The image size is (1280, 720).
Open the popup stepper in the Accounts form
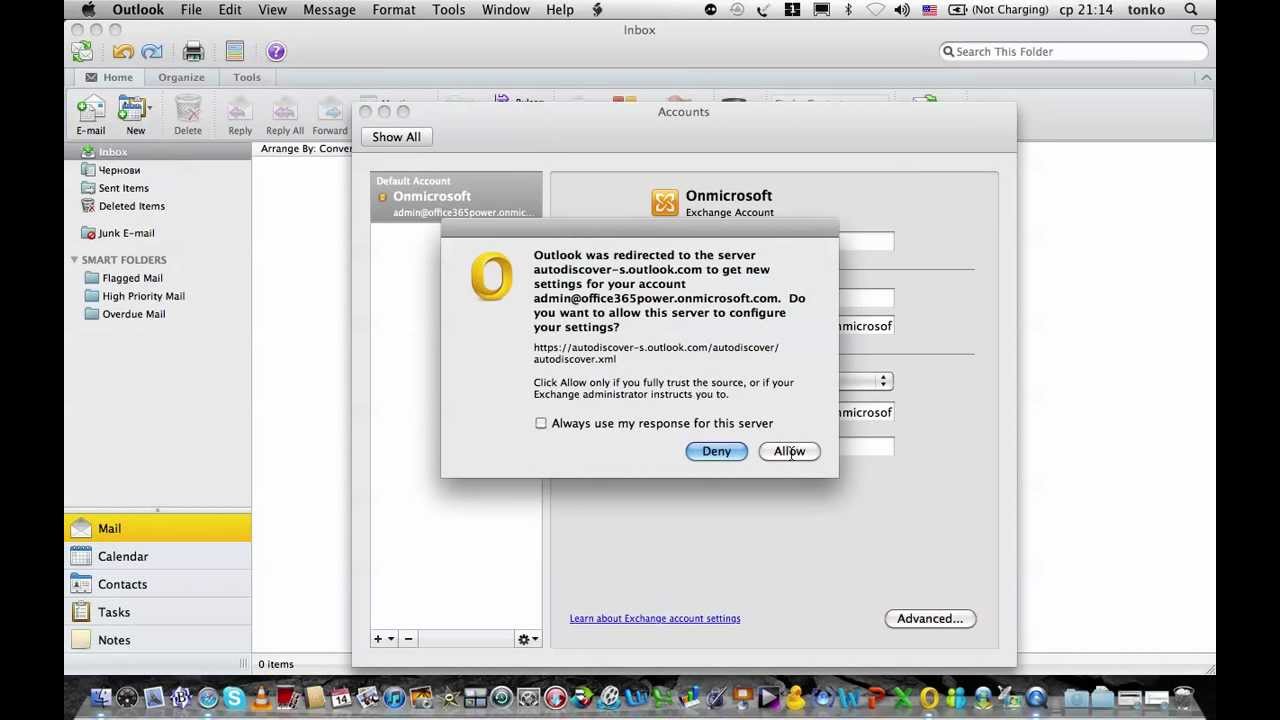(883, 381)
